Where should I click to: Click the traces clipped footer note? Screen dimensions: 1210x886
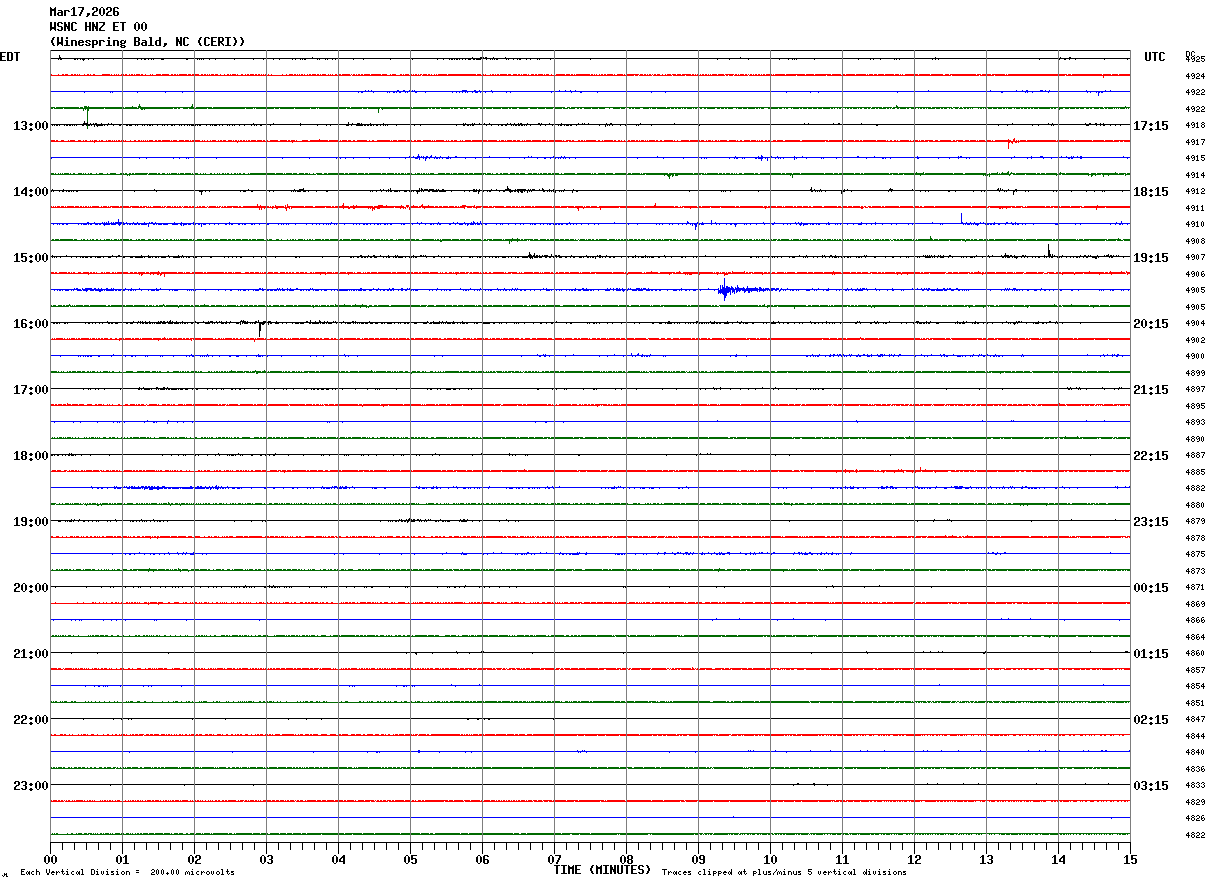coord(784,873)
